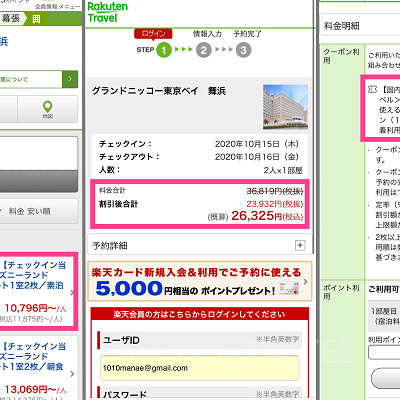Click the arrow on the 楽天カード banner
Screen dimensions: 400x400
point(306,282)
